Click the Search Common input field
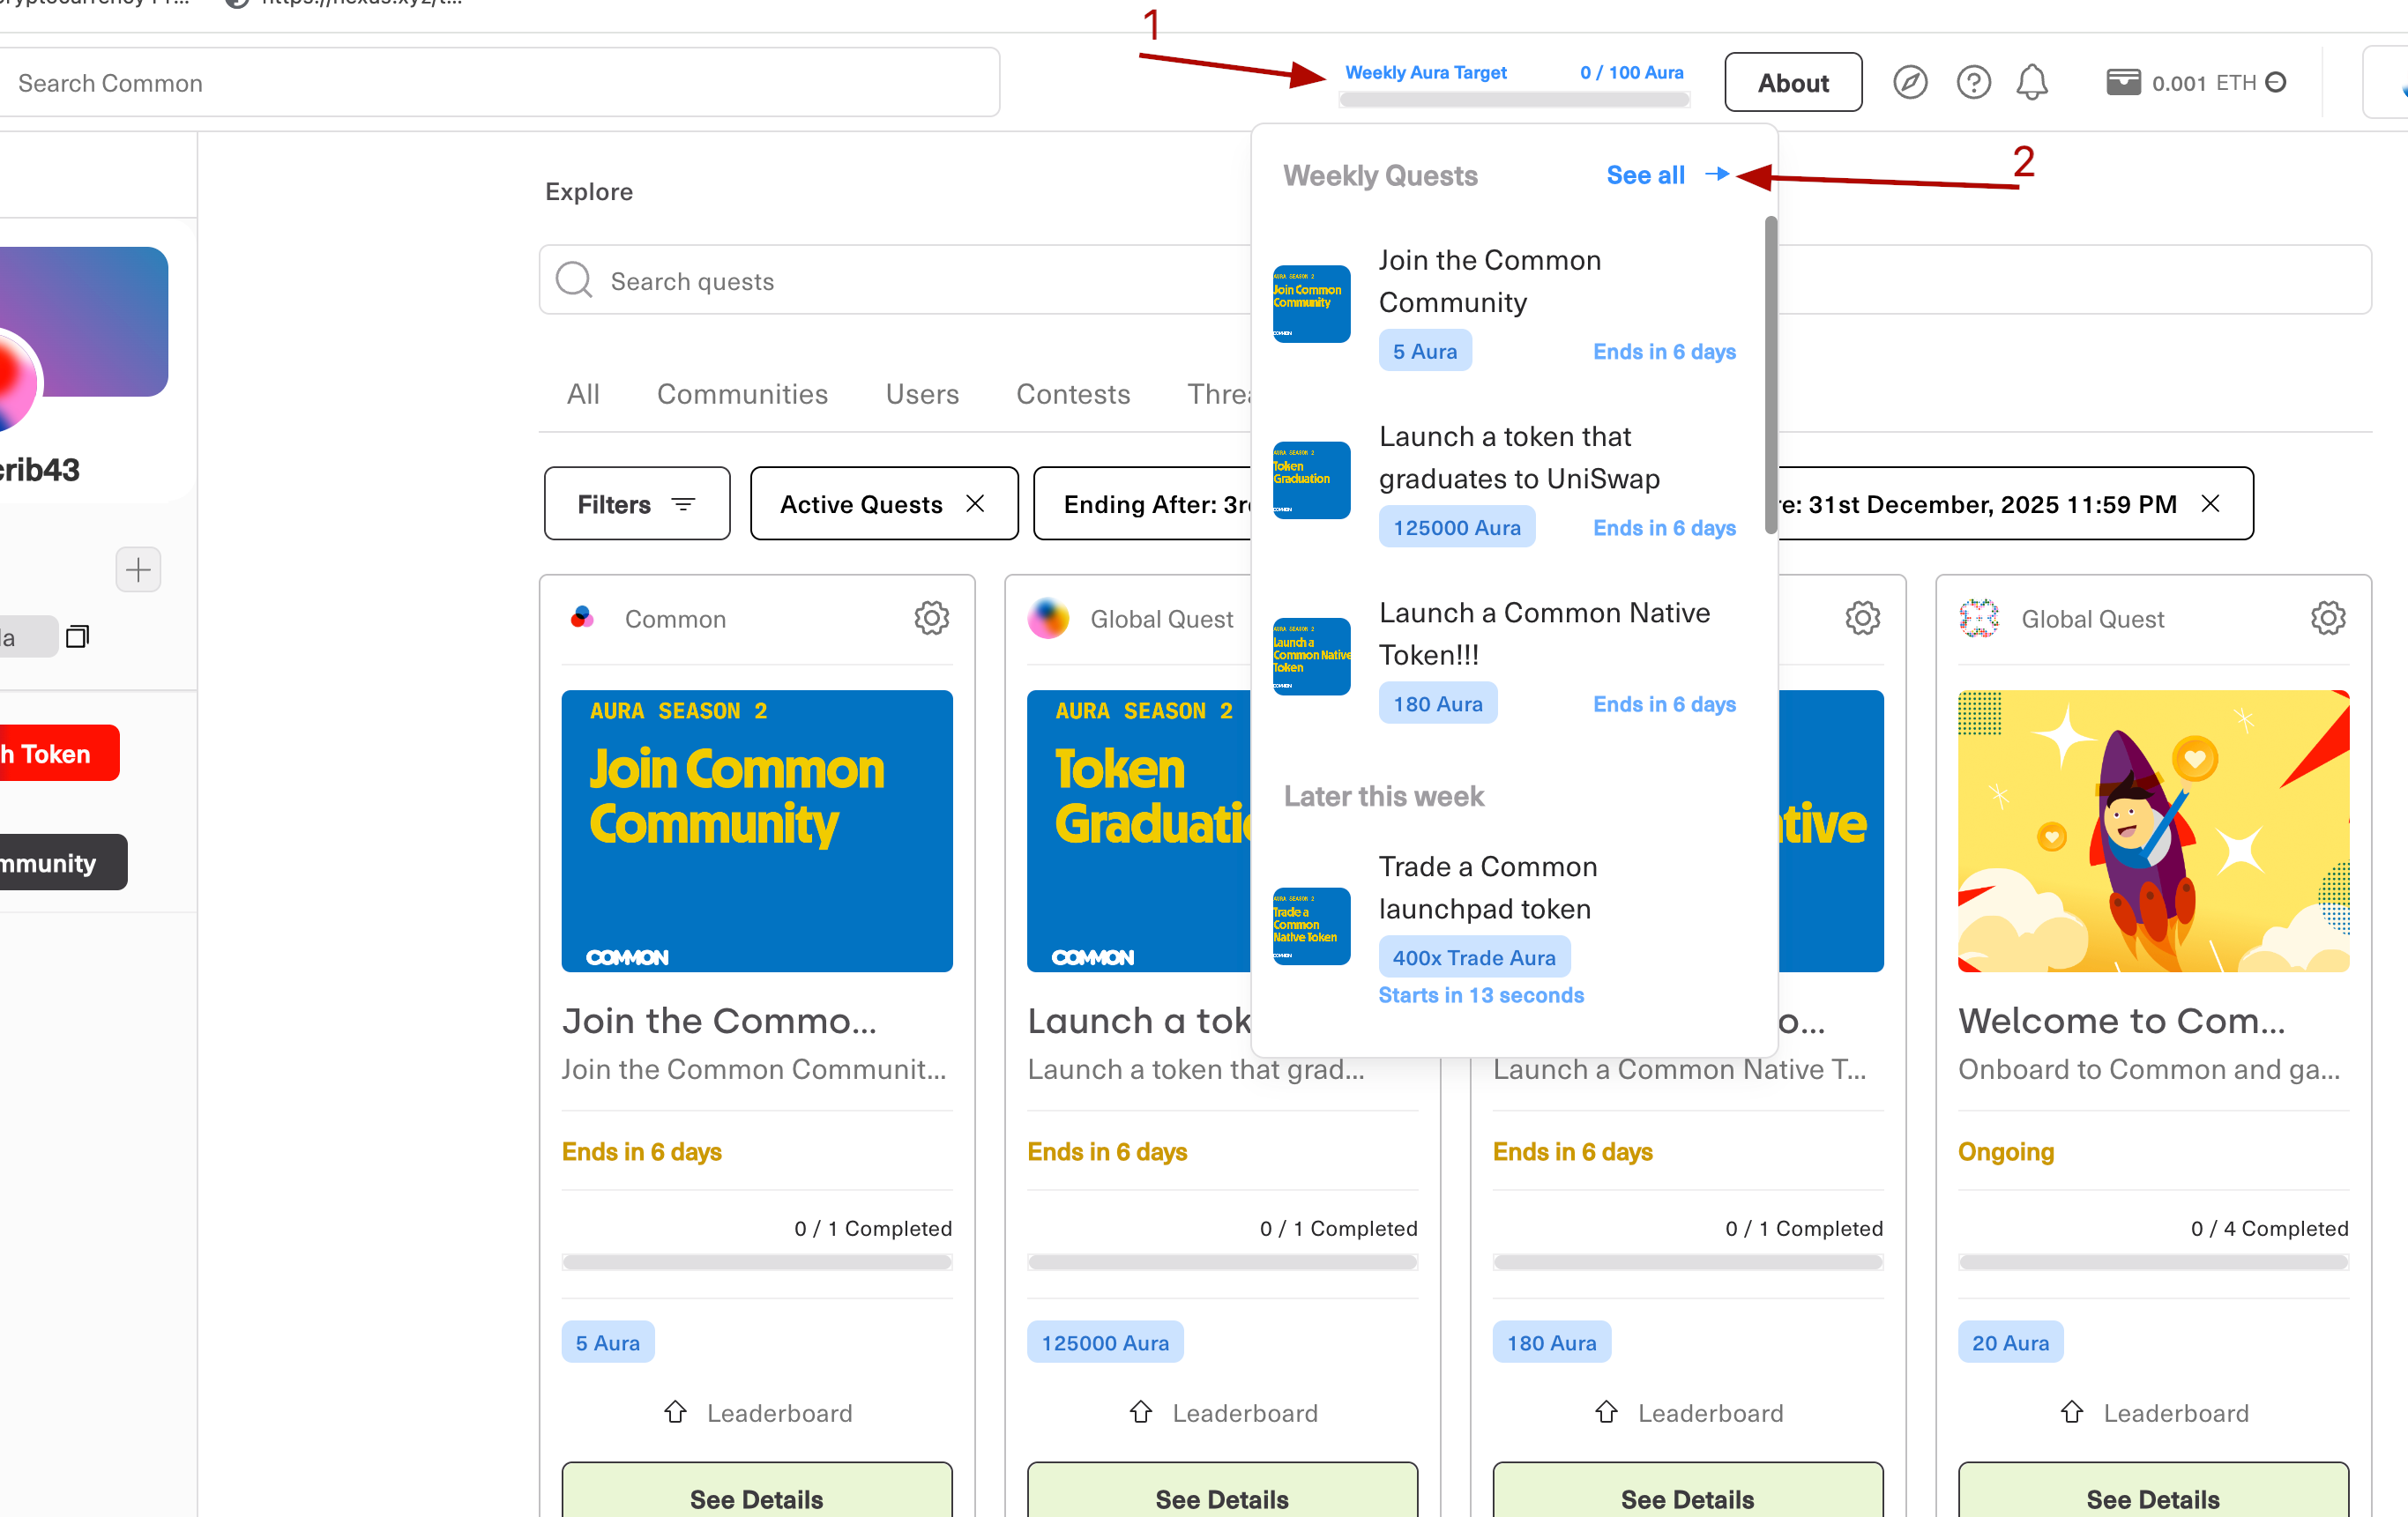The height and width of the screenshot is (1517, 2408). (499, 83)
